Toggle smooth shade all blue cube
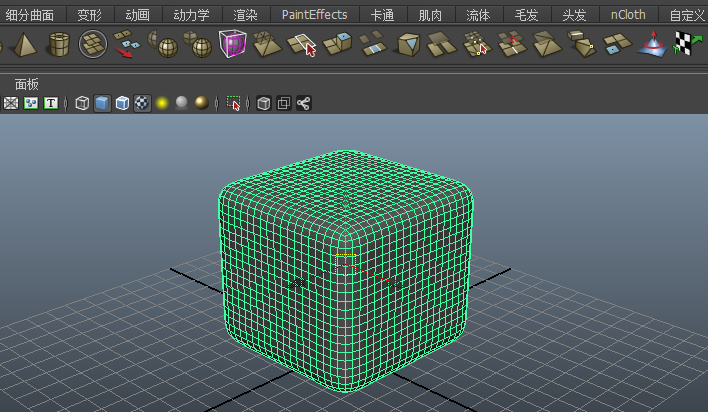 122,103
